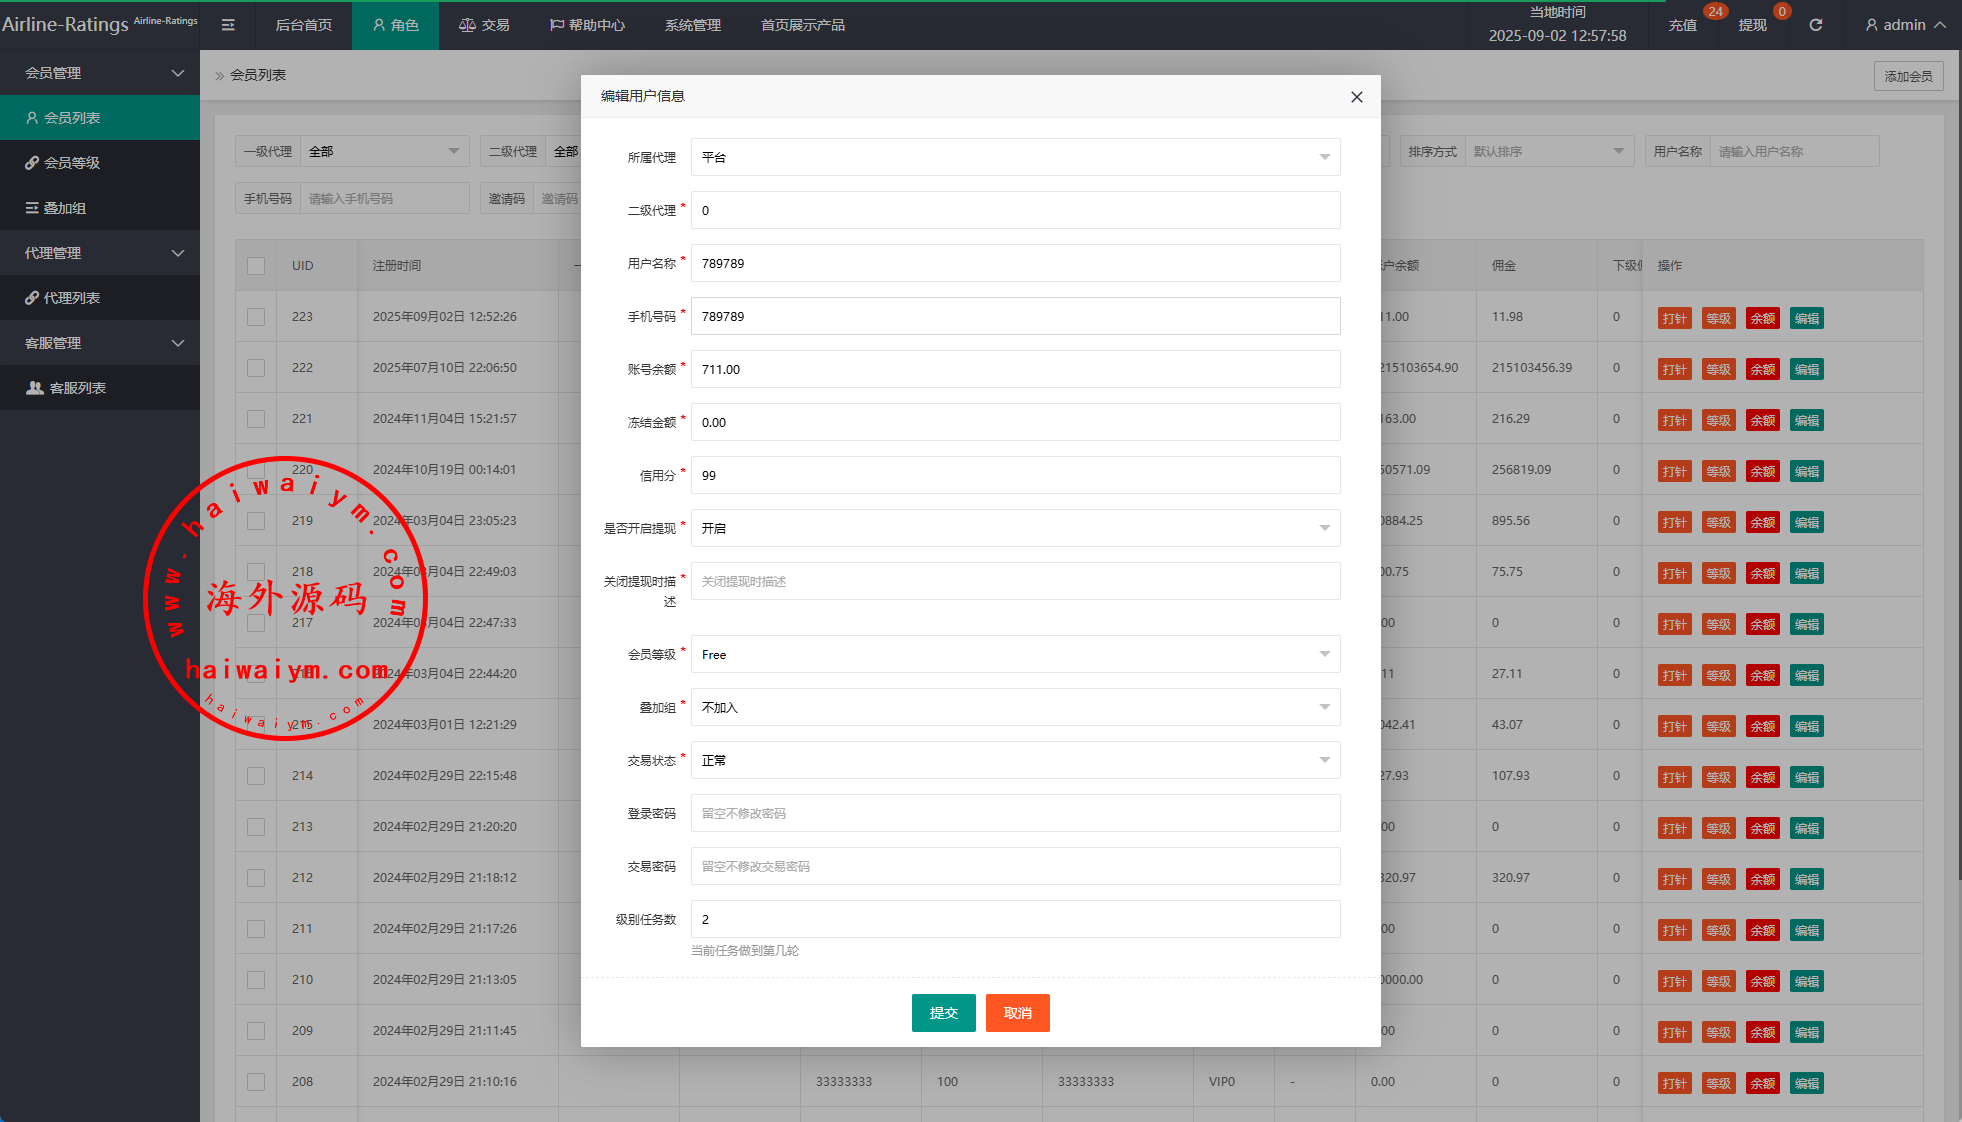Toggle the select-all checkbox in table header
The image size is (1962, 1122).
tap(256, 266)
